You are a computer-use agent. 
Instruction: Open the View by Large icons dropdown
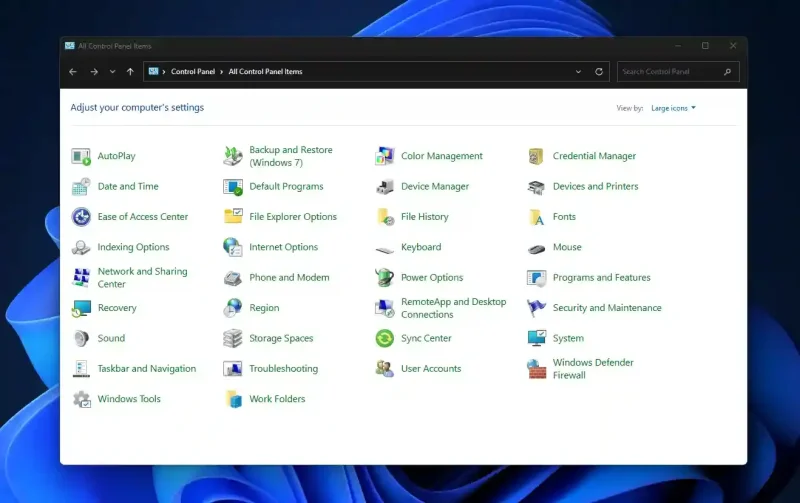(x=673, y=108)
